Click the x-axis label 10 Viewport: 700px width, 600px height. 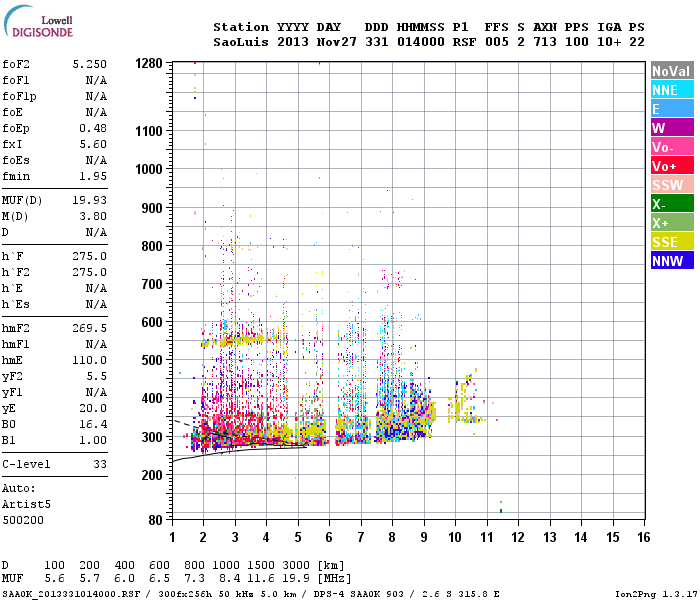tap(455, 537)
